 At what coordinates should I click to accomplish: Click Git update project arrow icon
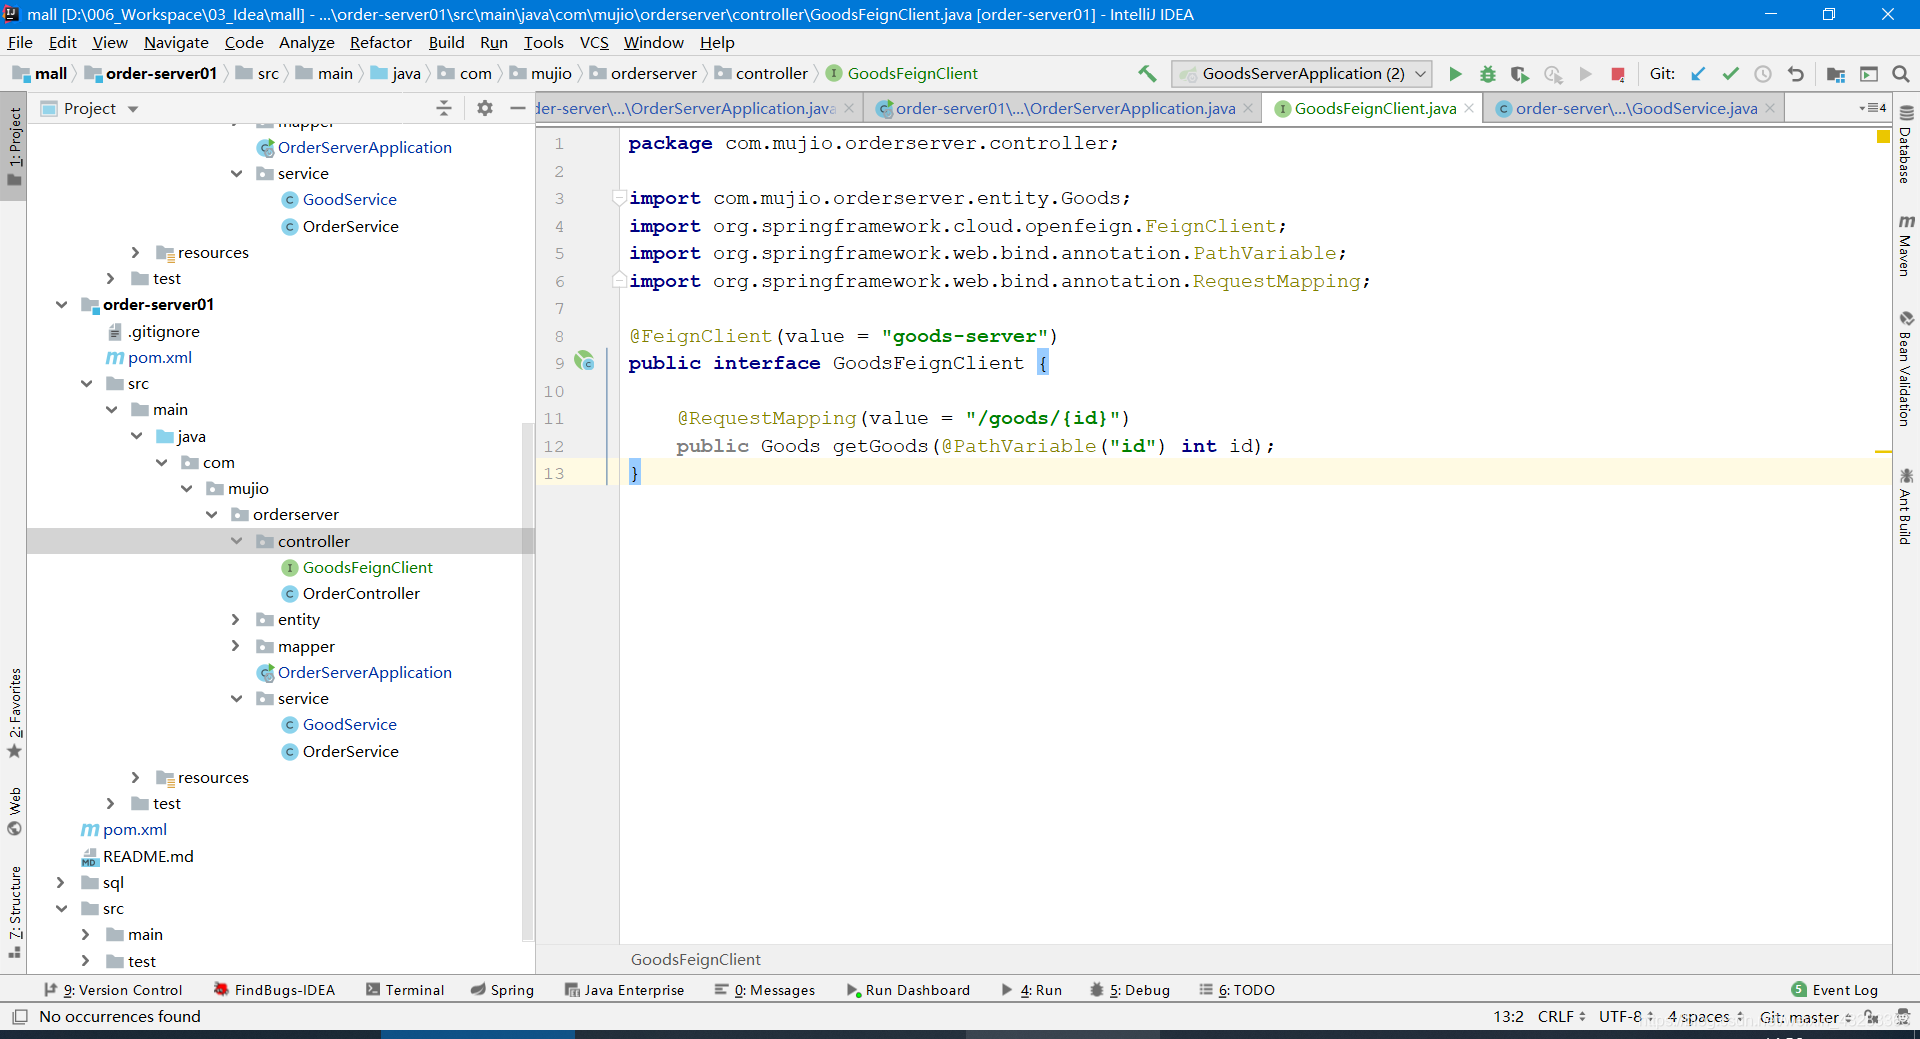(1698, 74)
